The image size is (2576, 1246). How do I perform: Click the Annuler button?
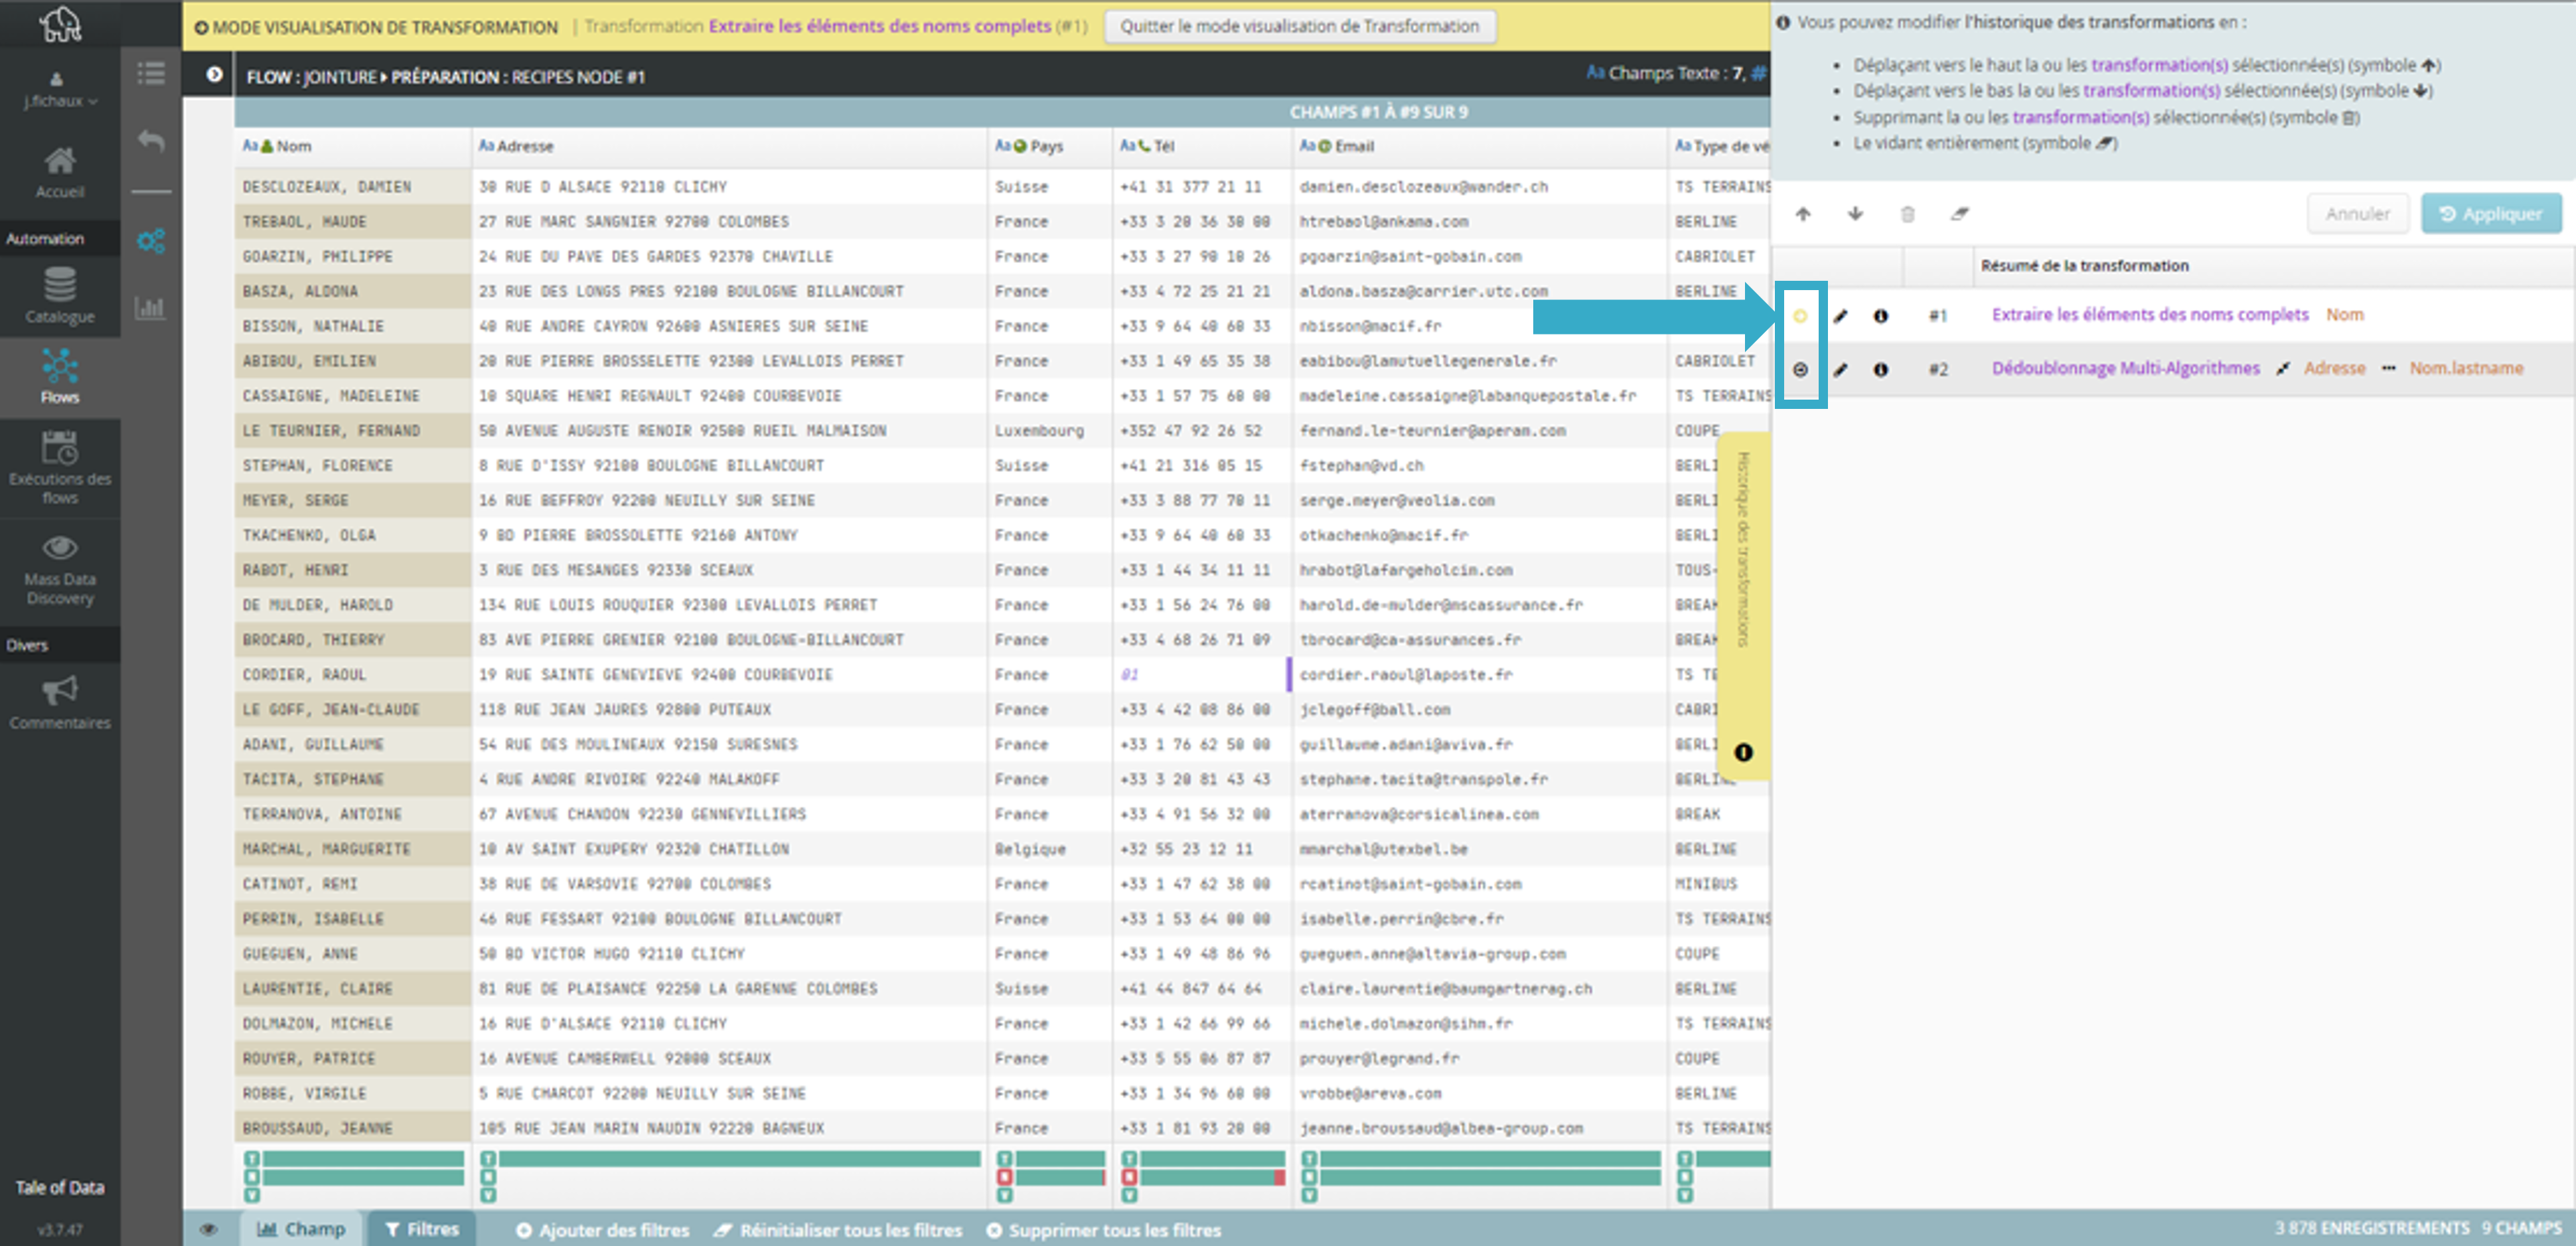click(x=2357, y=214)
